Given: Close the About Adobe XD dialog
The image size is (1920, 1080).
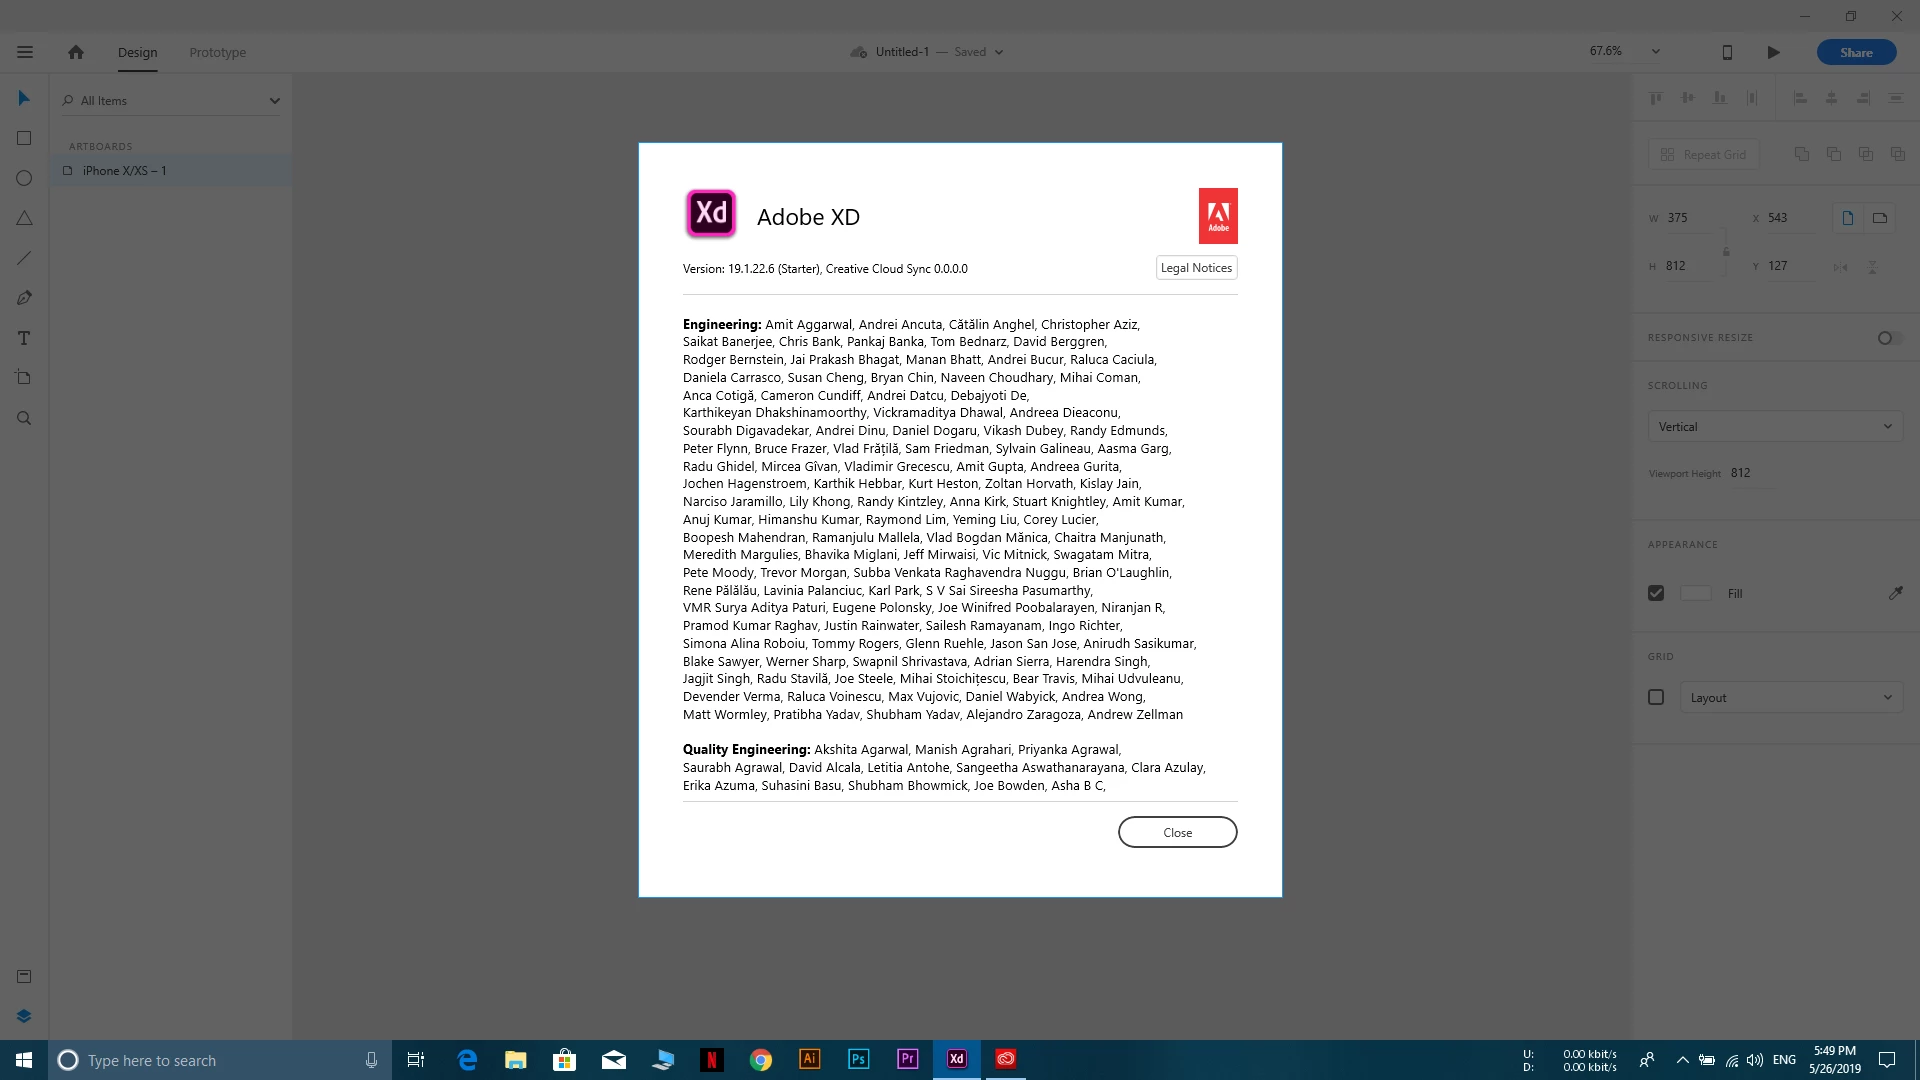Looking at the screenshot, I should [x=1177, y=832].
